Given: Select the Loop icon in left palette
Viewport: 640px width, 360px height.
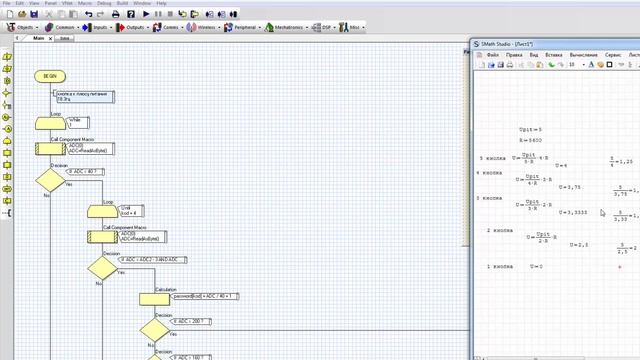Looking at the screenshot, I should (7, 141).
